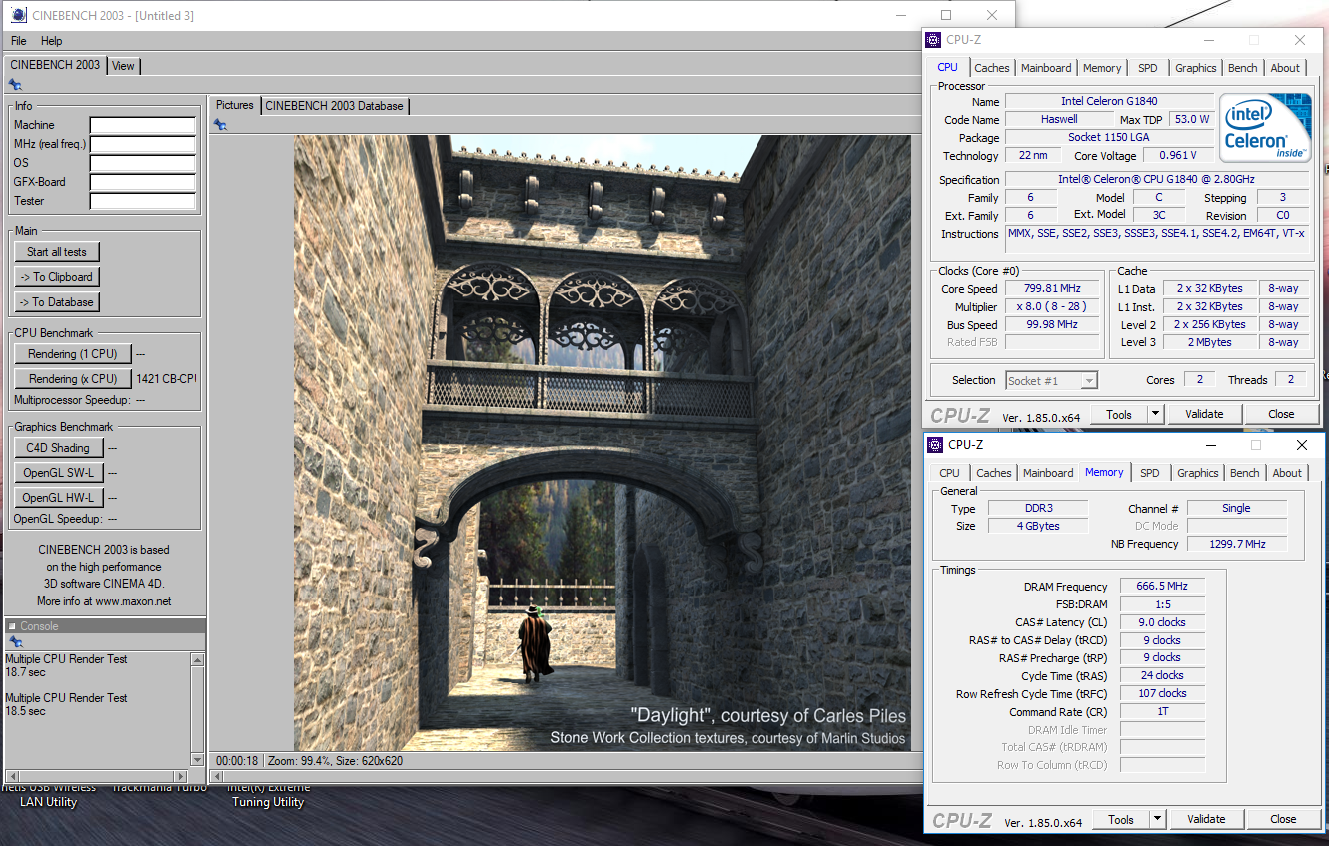Open Memory tab in upper CPU-Z window
1329x846 pixels.
point(1102,68)
